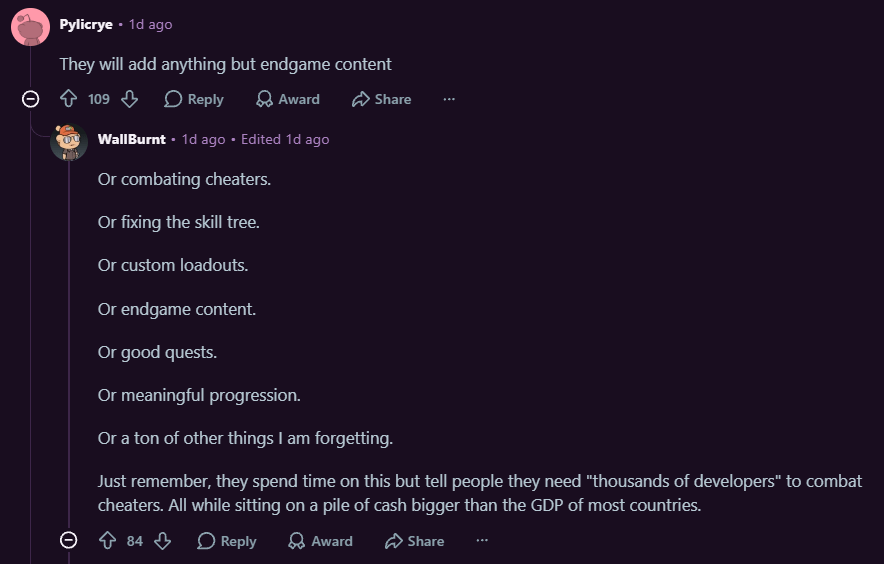Open Pylicrye's avatar profile picture
Image resolution: width=884 pixels, height=564 pixels.
pyautogui.click(x=30, y=27)
